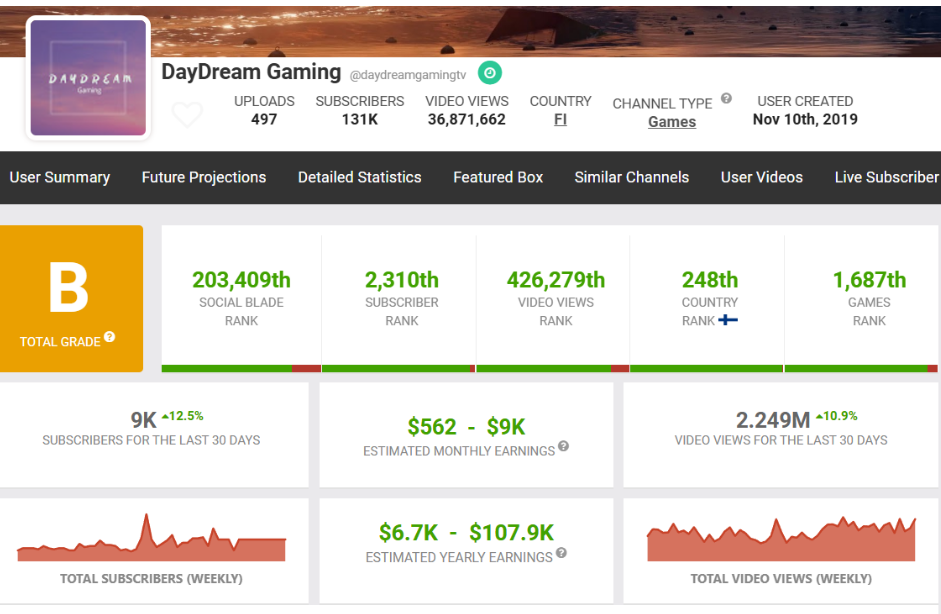Click the FI country link
The width and height of the screenshot is (941, 614).
[x=561, y=120]
